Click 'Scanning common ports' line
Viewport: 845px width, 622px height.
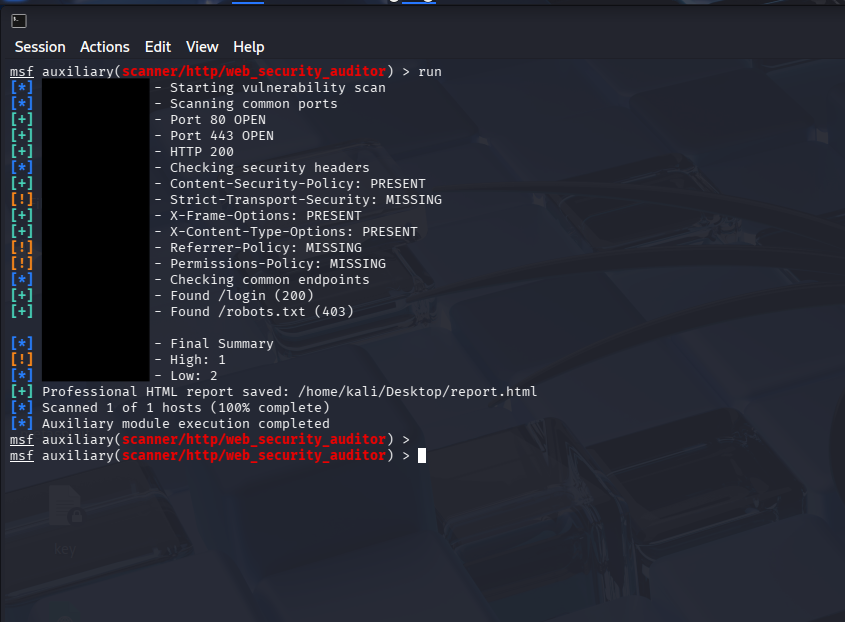tap(253, 104)
